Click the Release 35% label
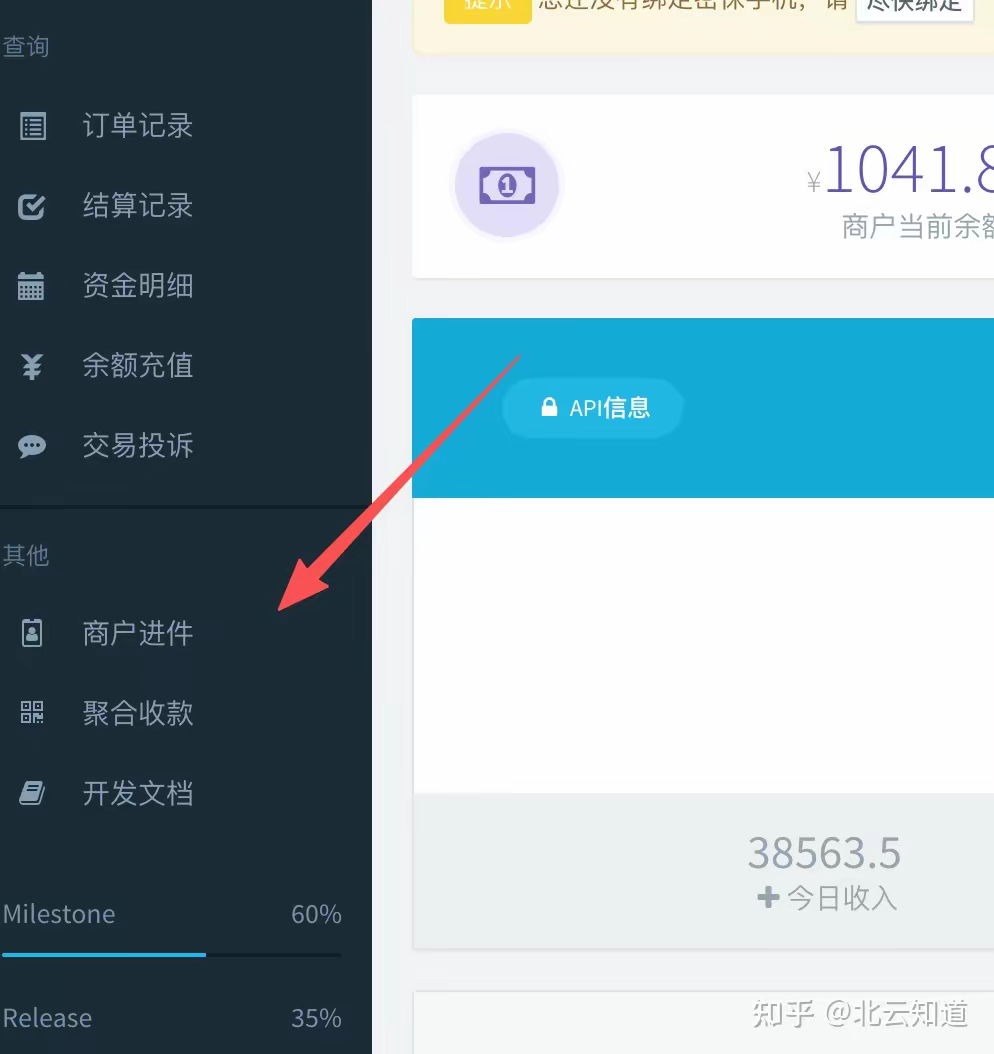The height and width of the screenshot is (1054, 994). (x=316, y=1018)
